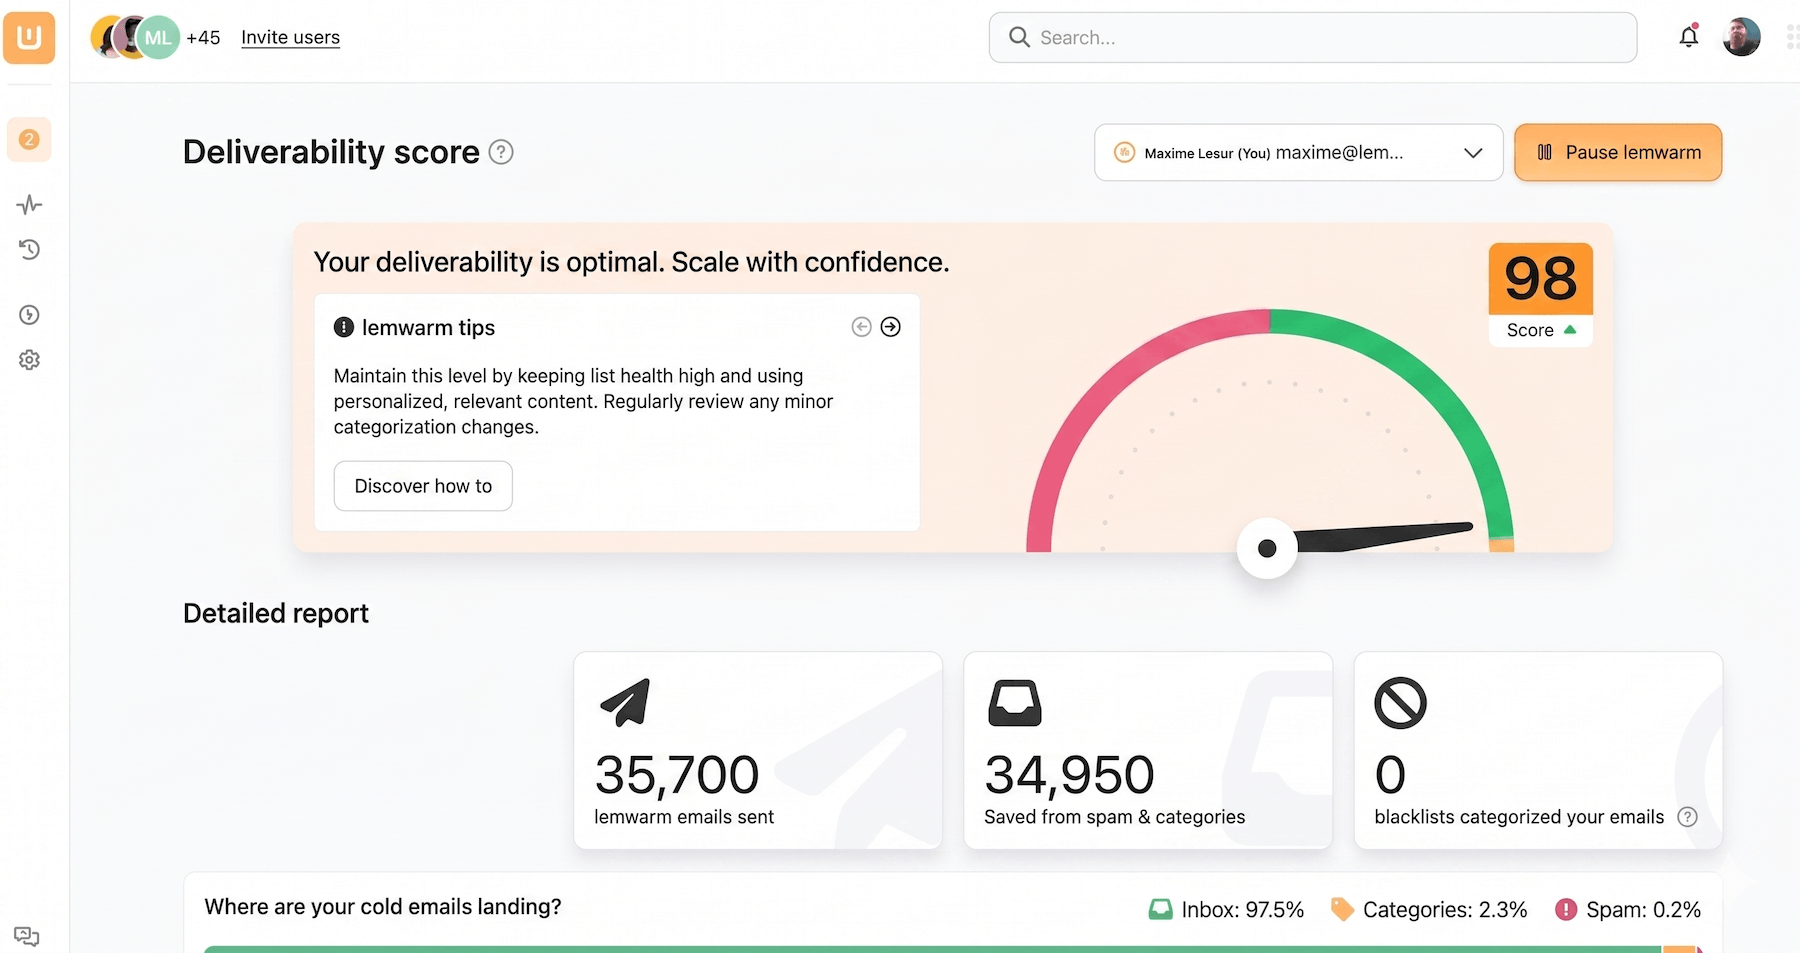The width and height of the screenshot is (1800, 953).
Task: Click the lemwarm tips info icon
Action: (344, 327)
